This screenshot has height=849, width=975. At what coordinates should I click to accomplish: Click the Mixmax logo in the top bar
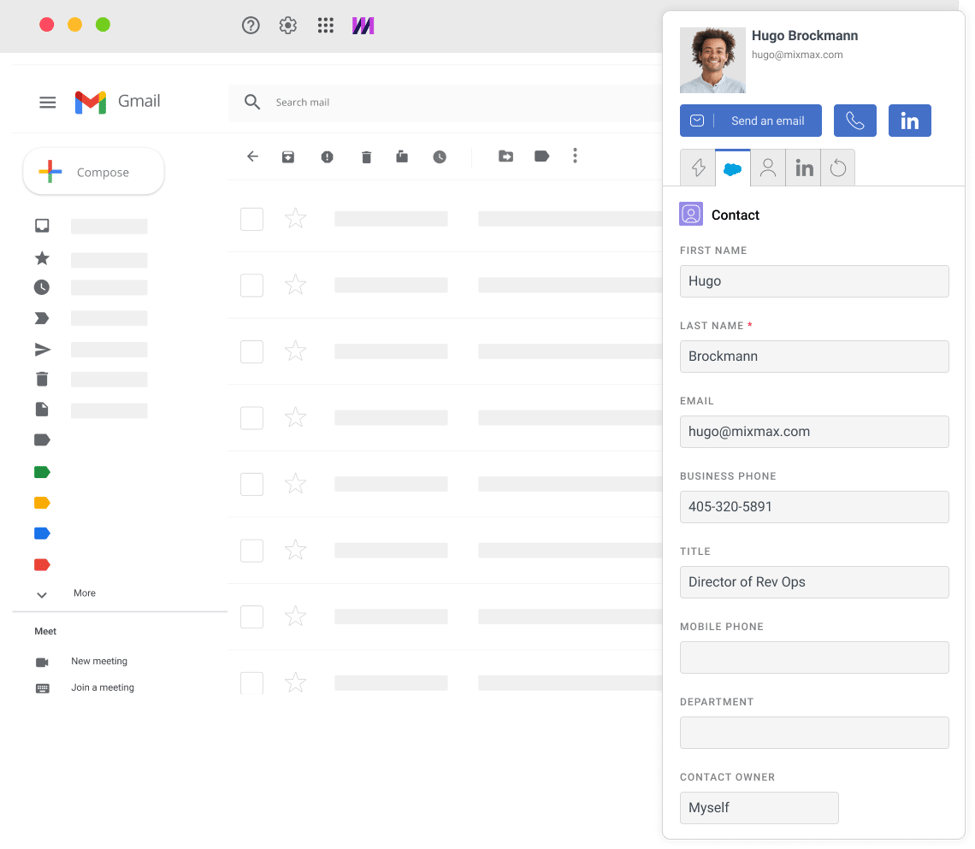coord(363,25)
